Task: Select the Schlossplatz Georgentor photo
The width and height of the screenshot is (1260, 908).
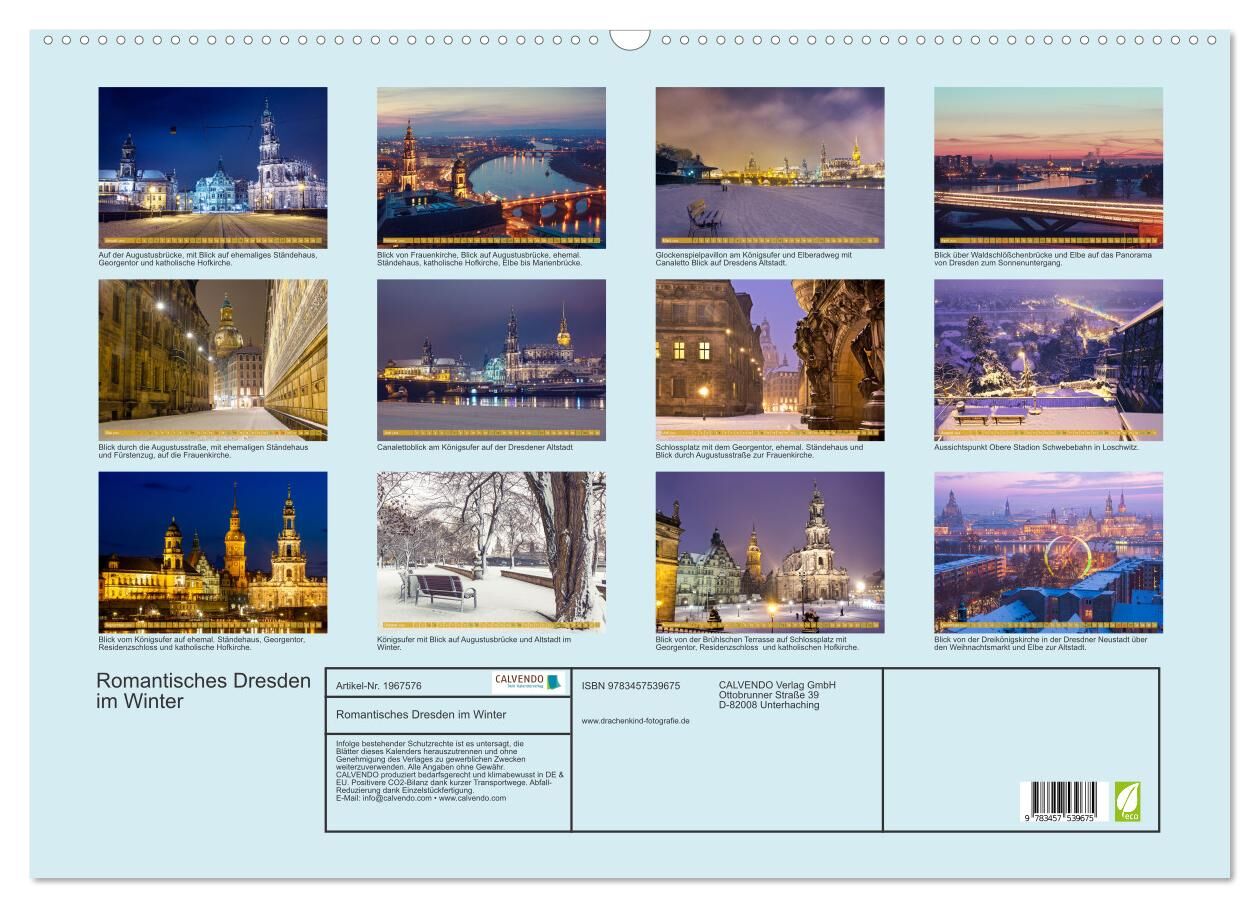Action: (769, 359)
